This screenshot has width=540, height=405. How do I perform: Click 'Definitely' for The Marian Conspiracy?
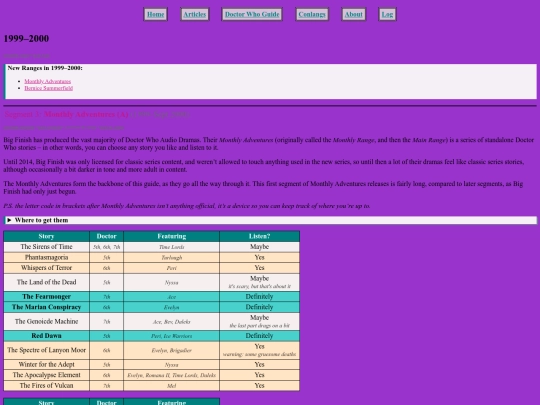pyautogui.click(x=259, y=307)
